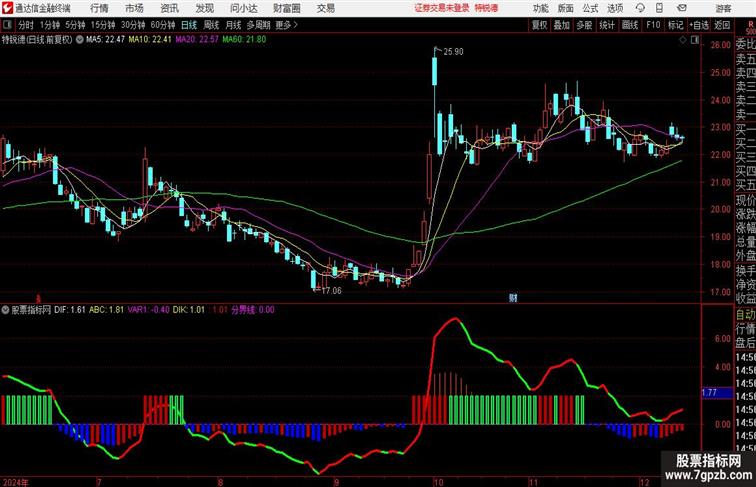Open the 选项 menu

tap(615, 8)
